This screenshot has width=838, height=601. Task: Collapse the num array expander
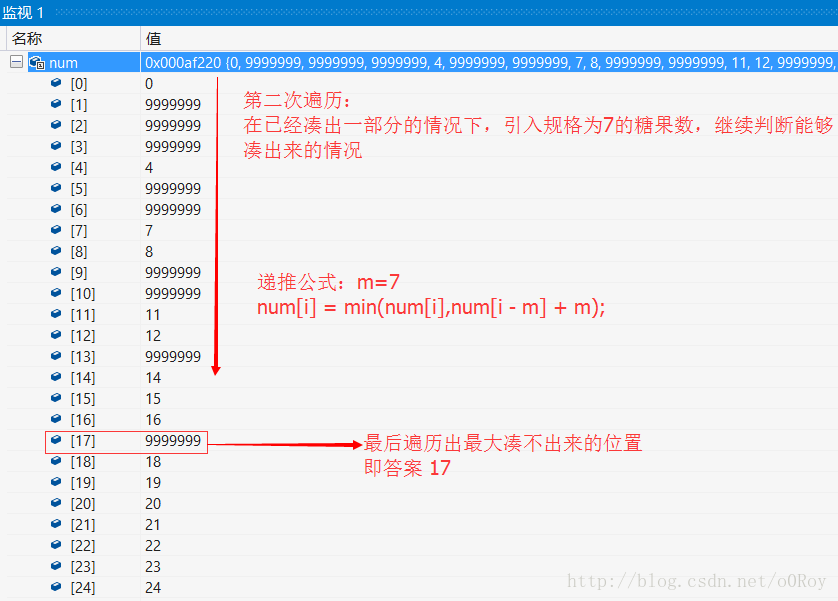[x=17, y=62]
